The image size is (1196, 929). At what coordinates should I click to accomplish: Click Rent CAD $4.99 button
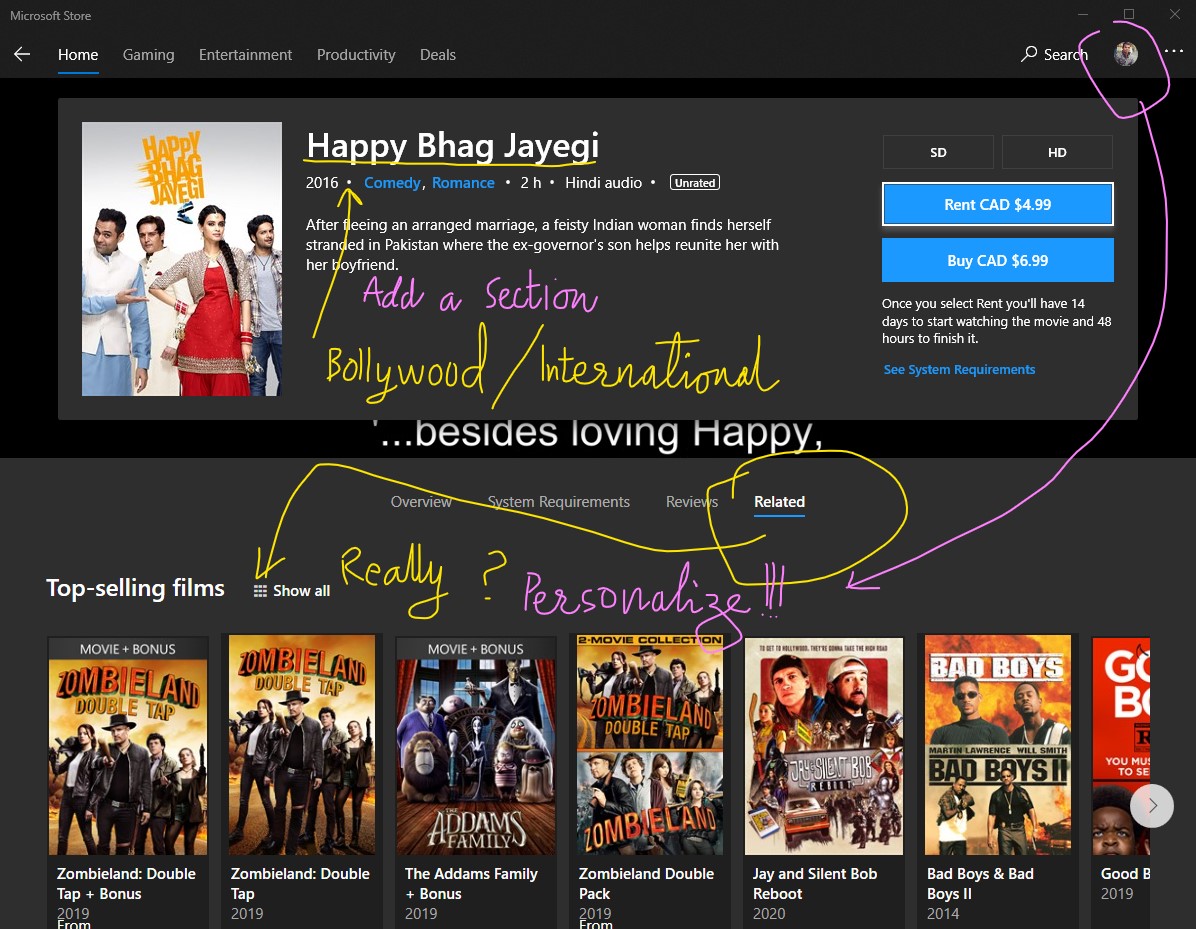pos(998,204)
